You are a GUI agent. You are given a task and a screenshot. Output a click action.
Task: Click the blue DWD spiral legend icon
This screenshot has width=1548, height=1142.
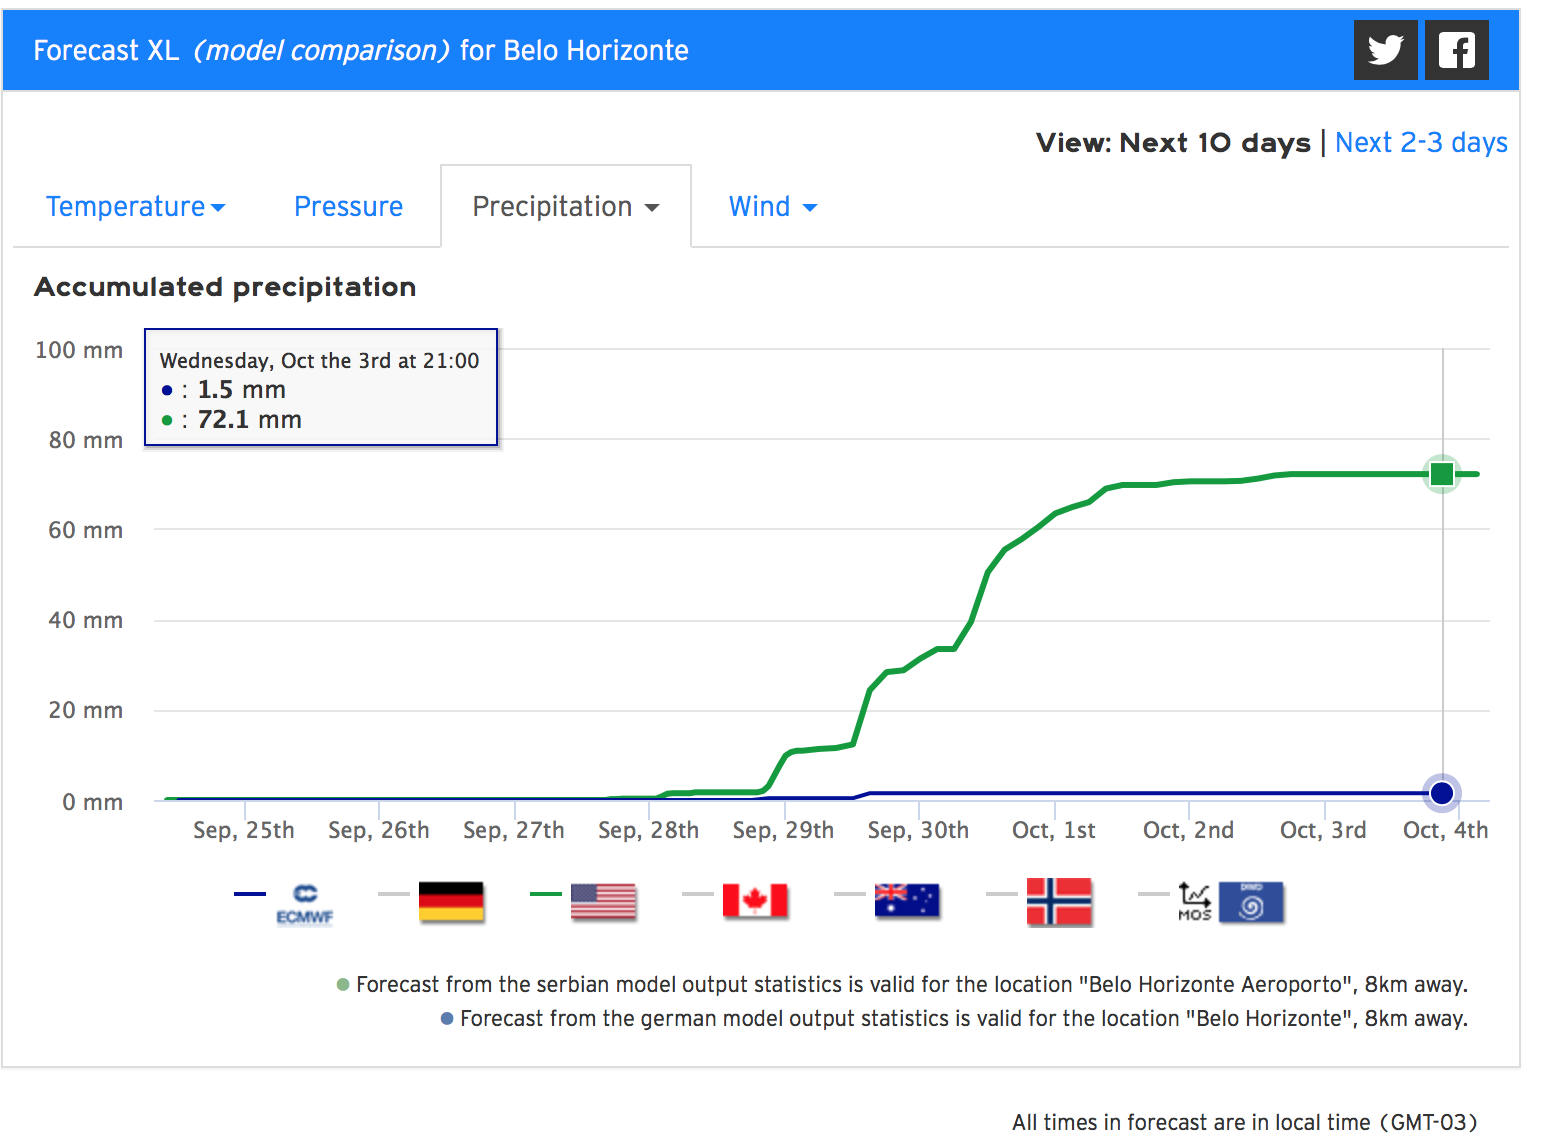pos(1251,901)
